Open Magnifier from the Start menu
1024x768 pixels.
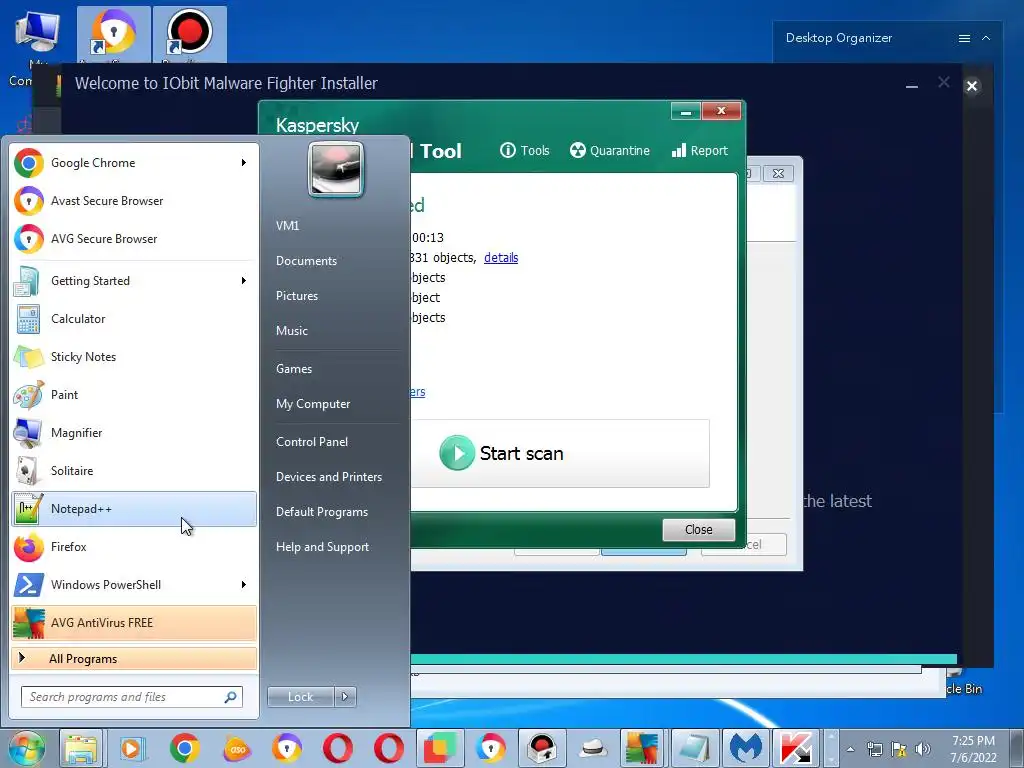tap(134, 432)
